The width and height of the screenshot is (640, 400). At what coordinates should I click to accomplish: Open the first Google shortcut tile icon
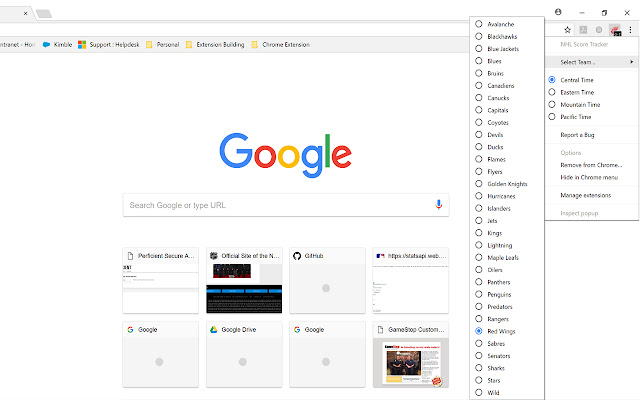130,329
